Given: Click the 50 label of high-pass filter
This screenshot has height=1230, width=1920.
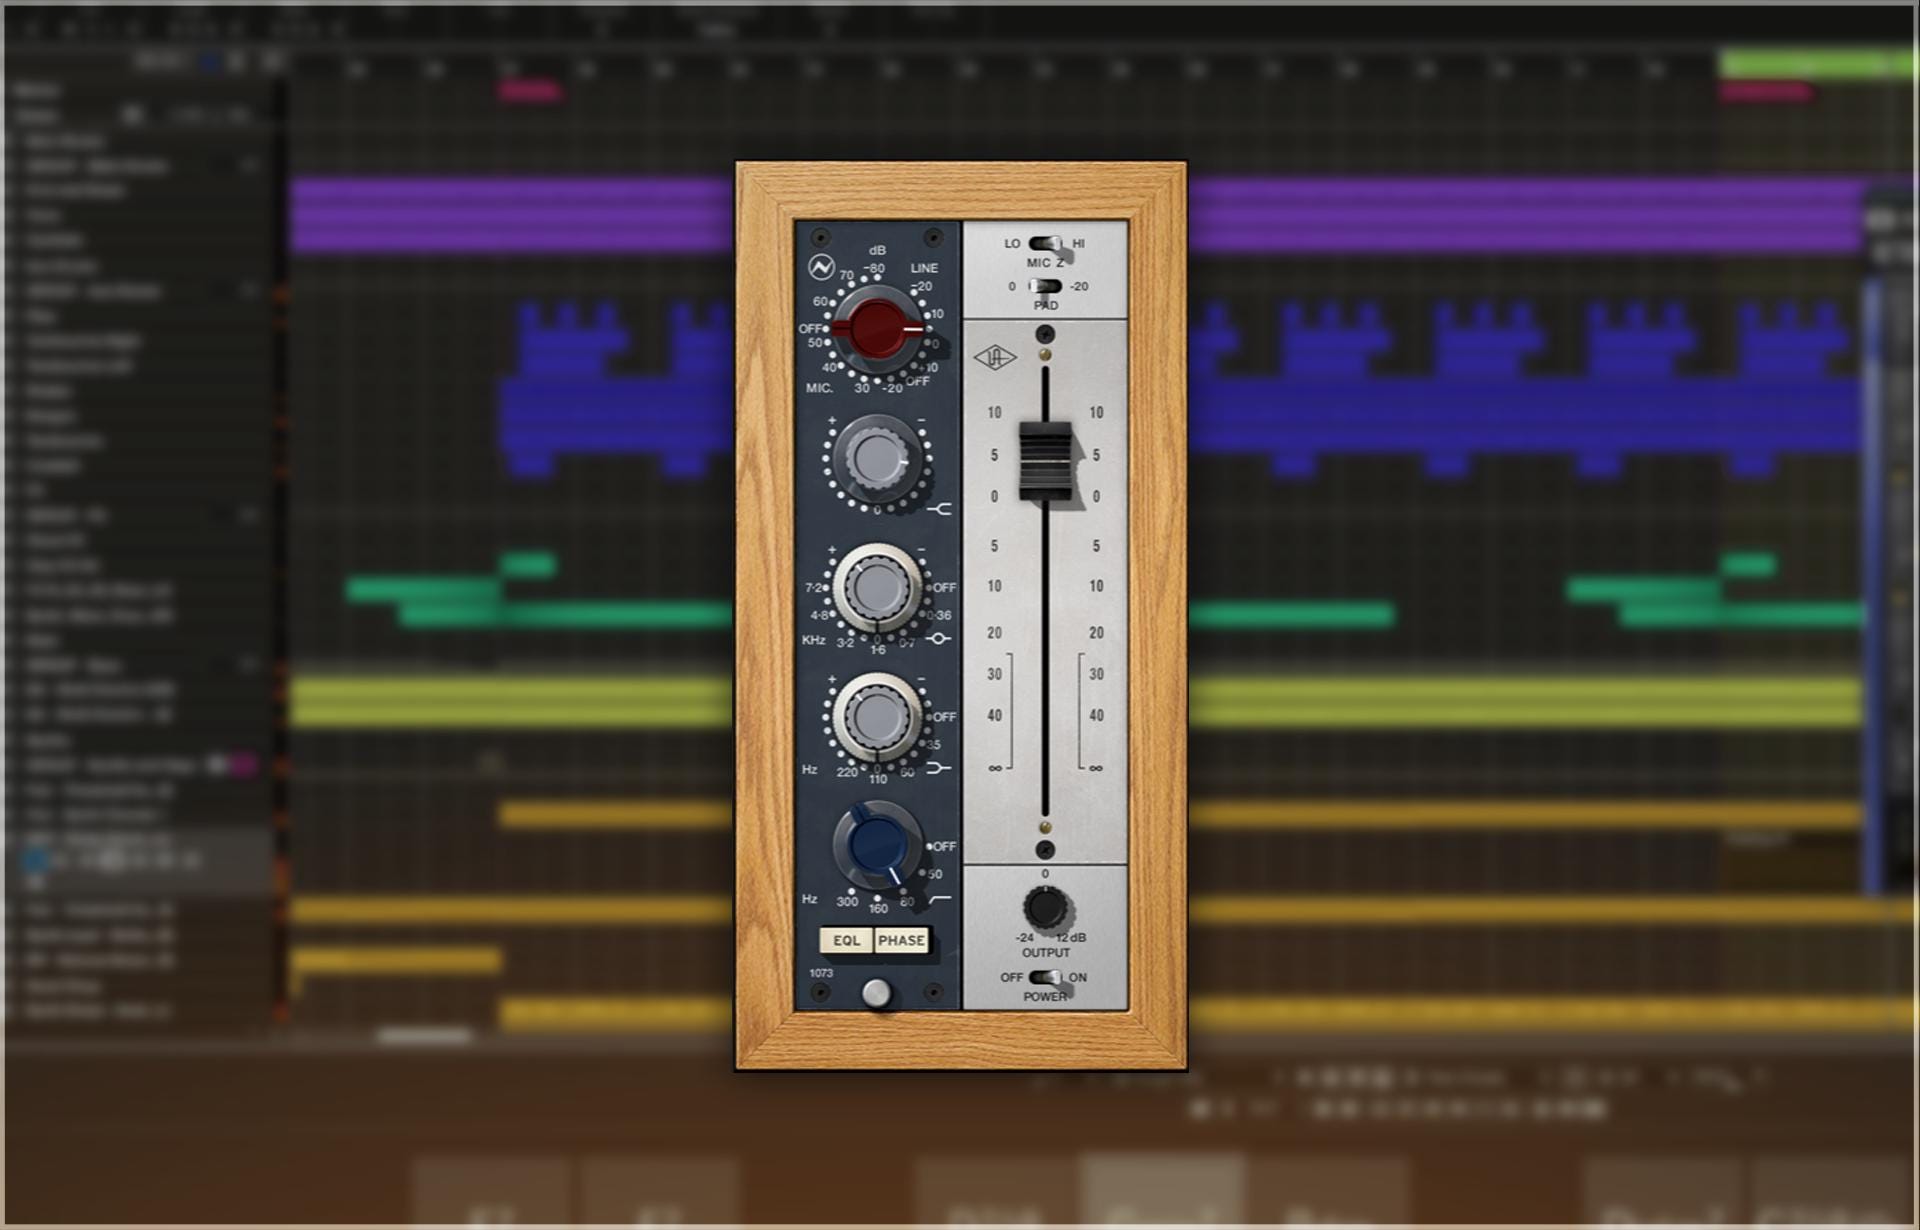Looking at the screenshot, I should coord(935,874).
